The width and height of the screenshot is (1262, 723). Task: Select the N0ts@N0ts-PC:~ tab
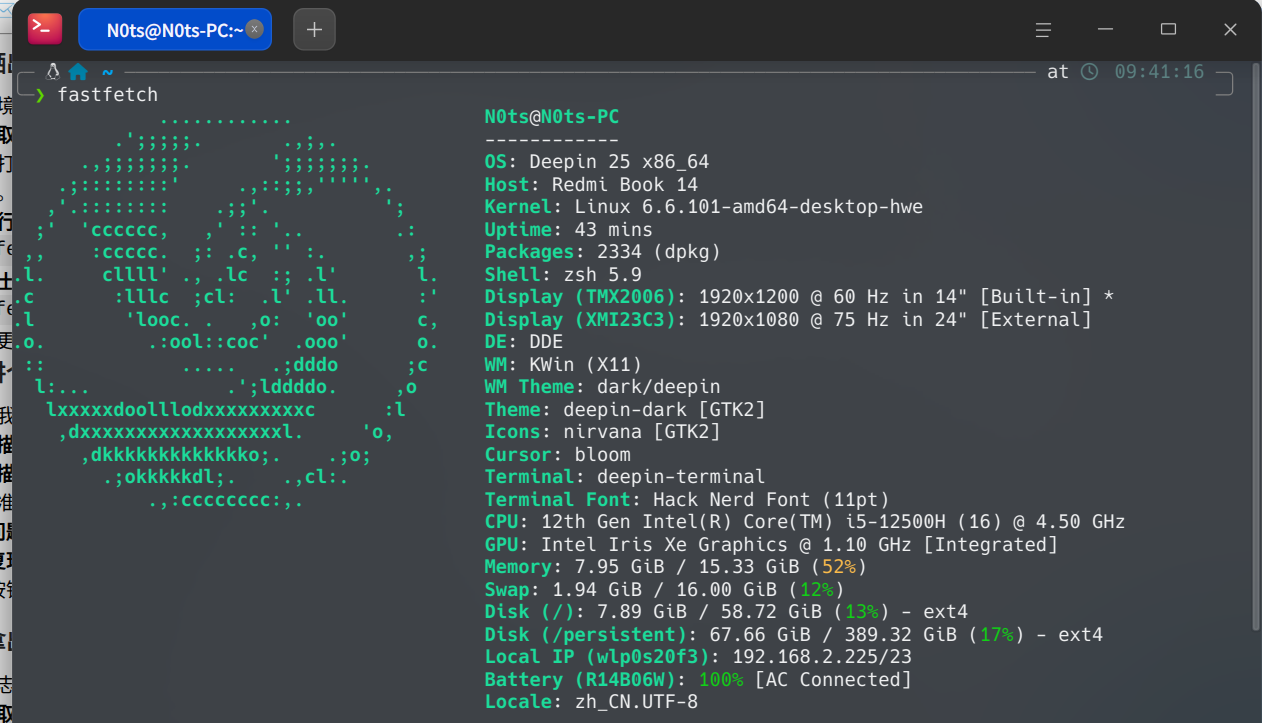(175, 30)
